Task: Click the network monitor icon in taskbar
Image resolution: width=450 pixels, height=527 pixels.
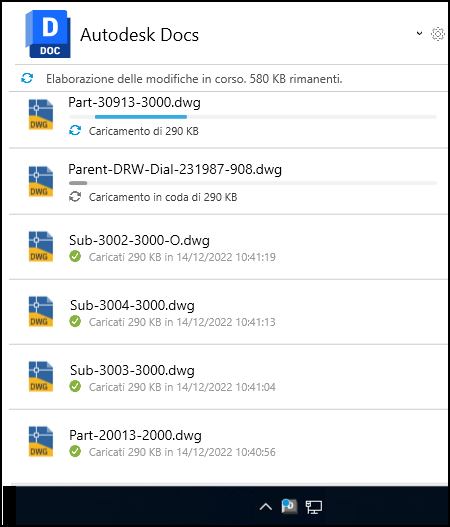Action: click(x=314, y=507)
